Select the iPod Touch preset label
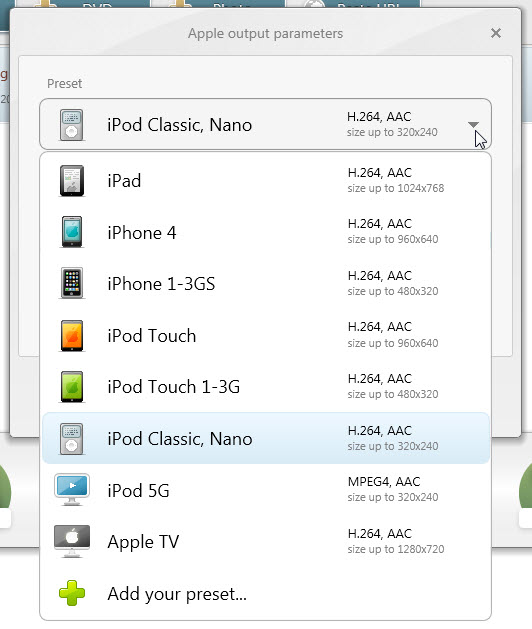The image size is (532, 629). point(152,336)
